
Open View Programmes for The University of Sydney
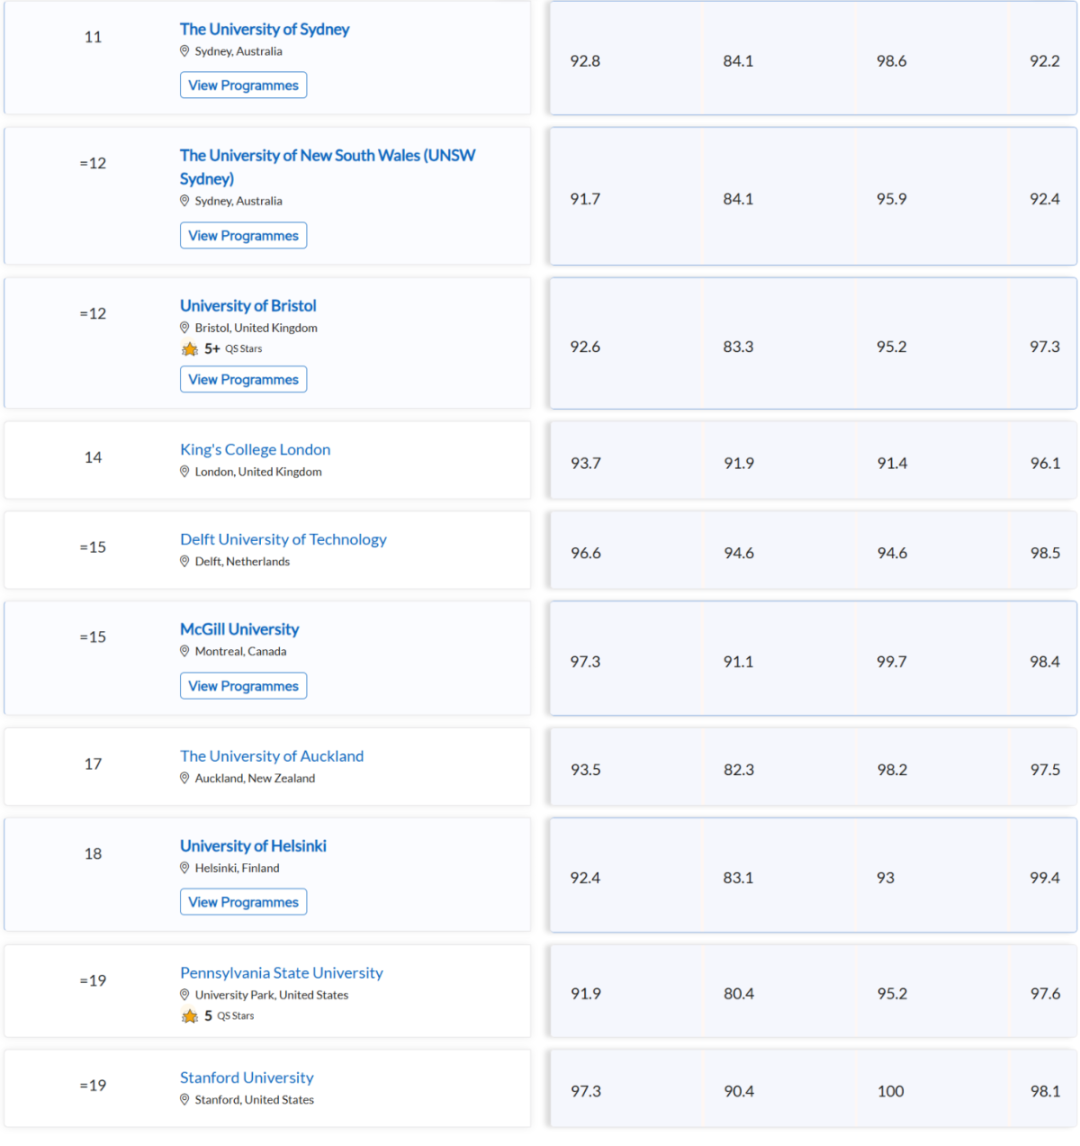click(243, 86)
